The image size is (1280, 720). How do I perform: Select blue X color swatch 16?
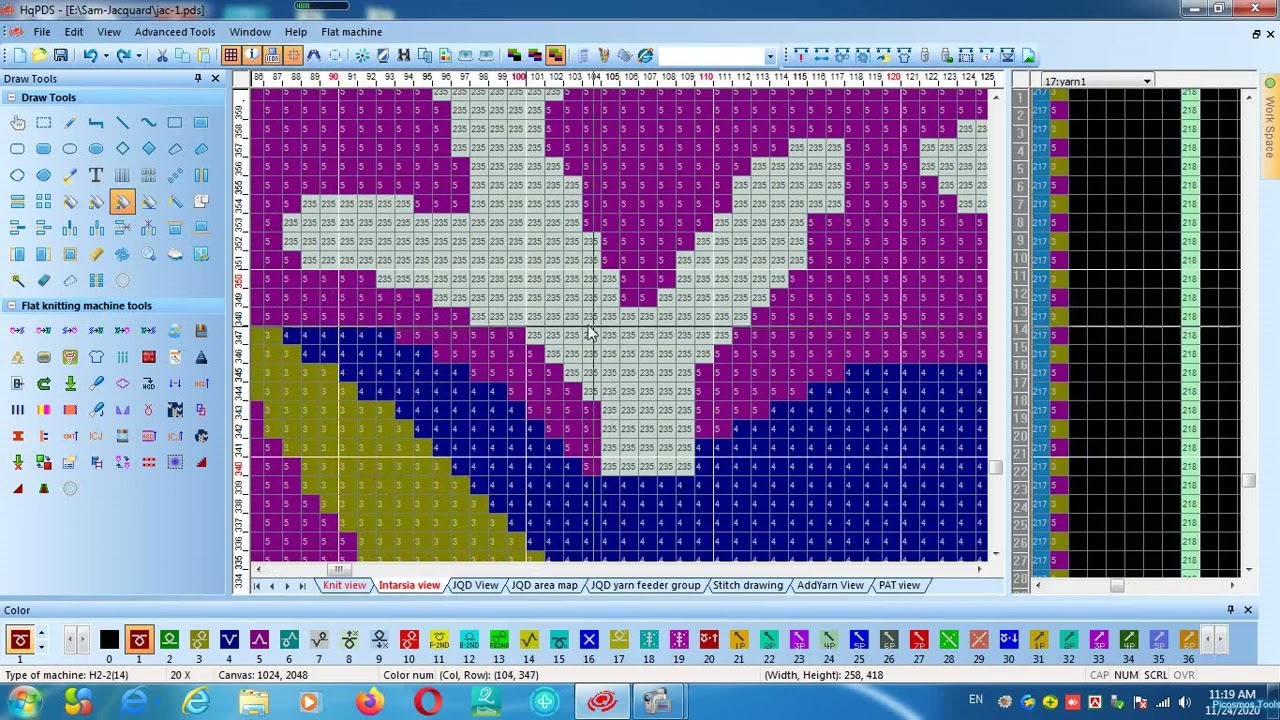589,640
